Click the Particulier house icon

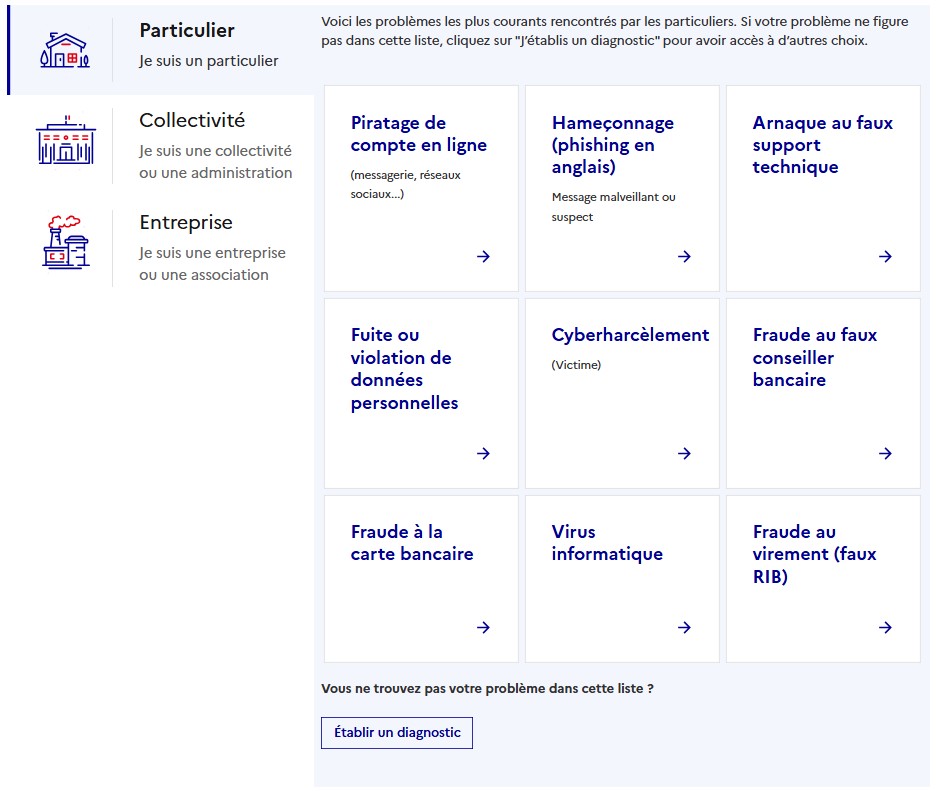tap(65, 49)
